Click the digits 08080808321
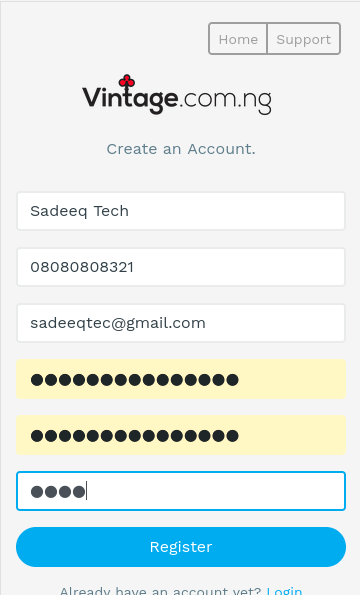Viewport: 360px width, 595px height. pyautogui.click(x=82, y=267)
